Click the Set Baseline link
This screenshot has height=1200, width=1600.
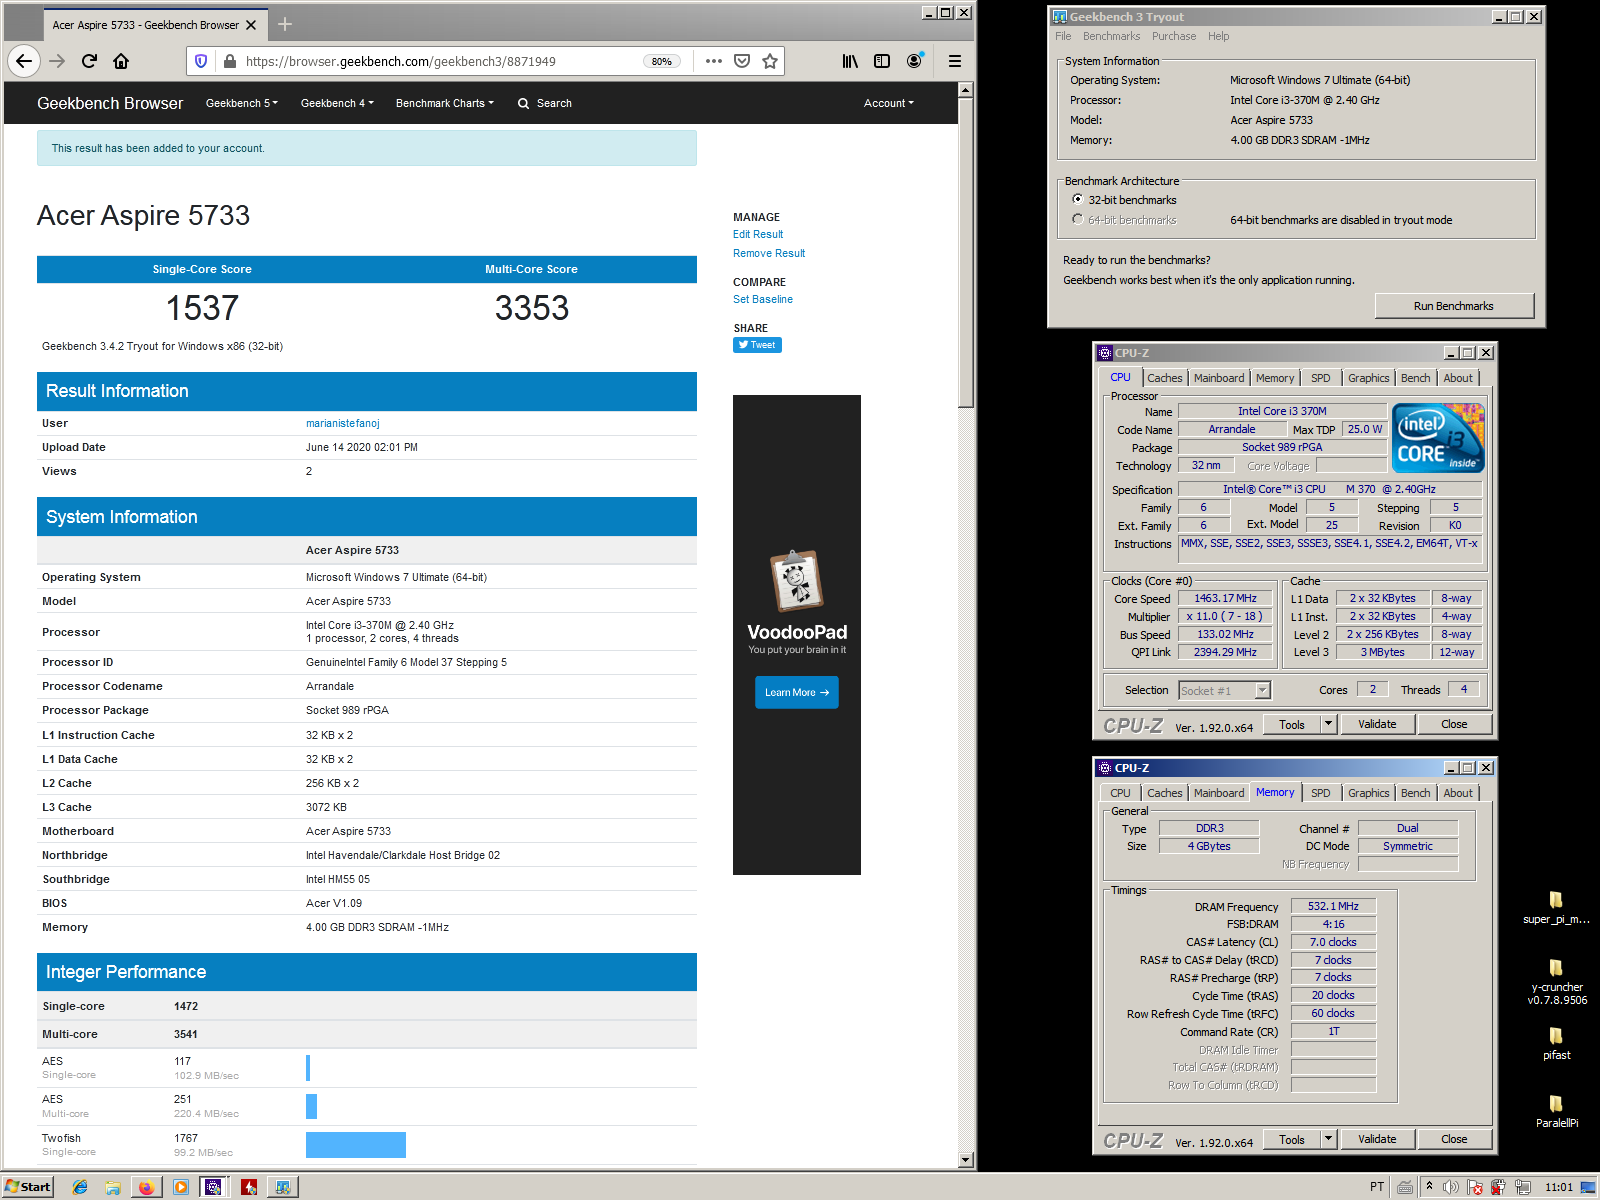(x=763, y=299)
